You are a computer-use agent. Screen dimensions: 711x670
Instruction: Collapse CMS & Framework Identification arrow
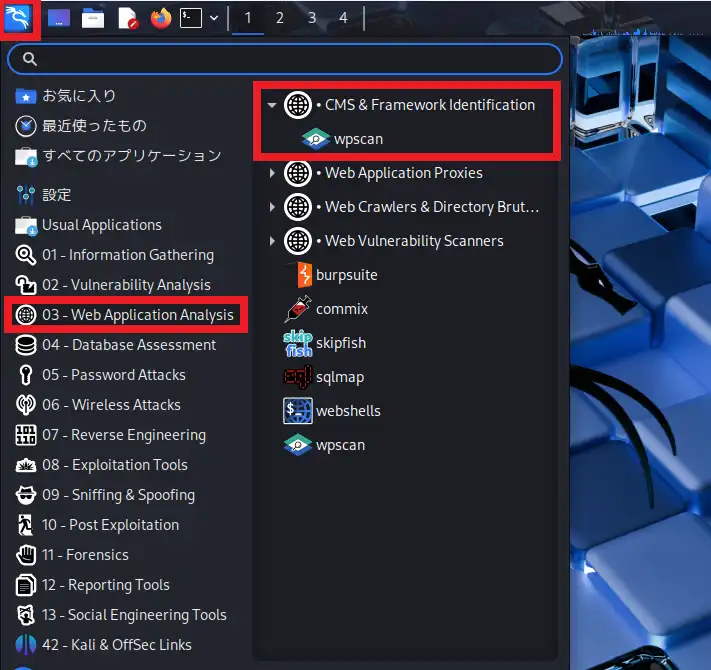tap(272, 105)
